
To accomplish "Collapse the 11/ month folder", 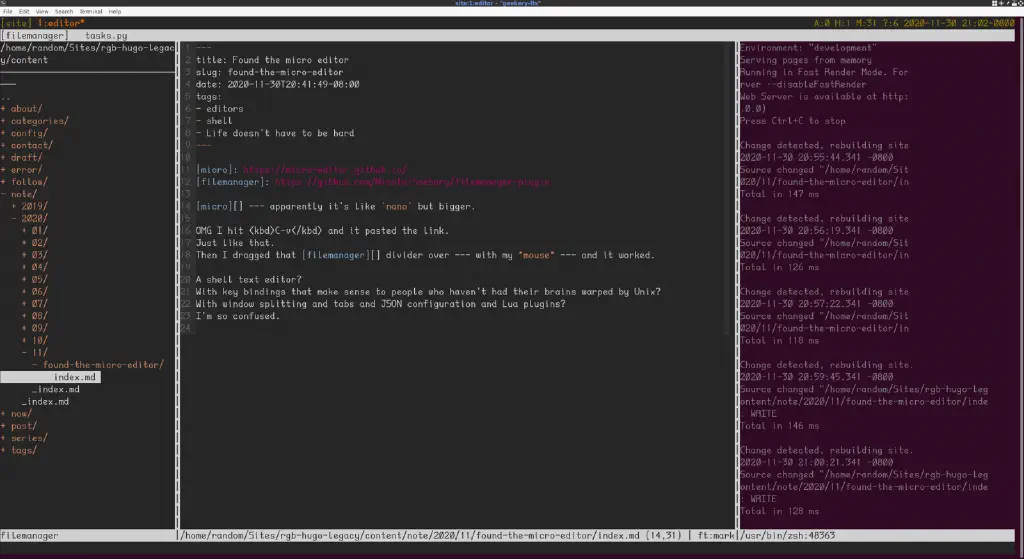I will tap(35, 353).
